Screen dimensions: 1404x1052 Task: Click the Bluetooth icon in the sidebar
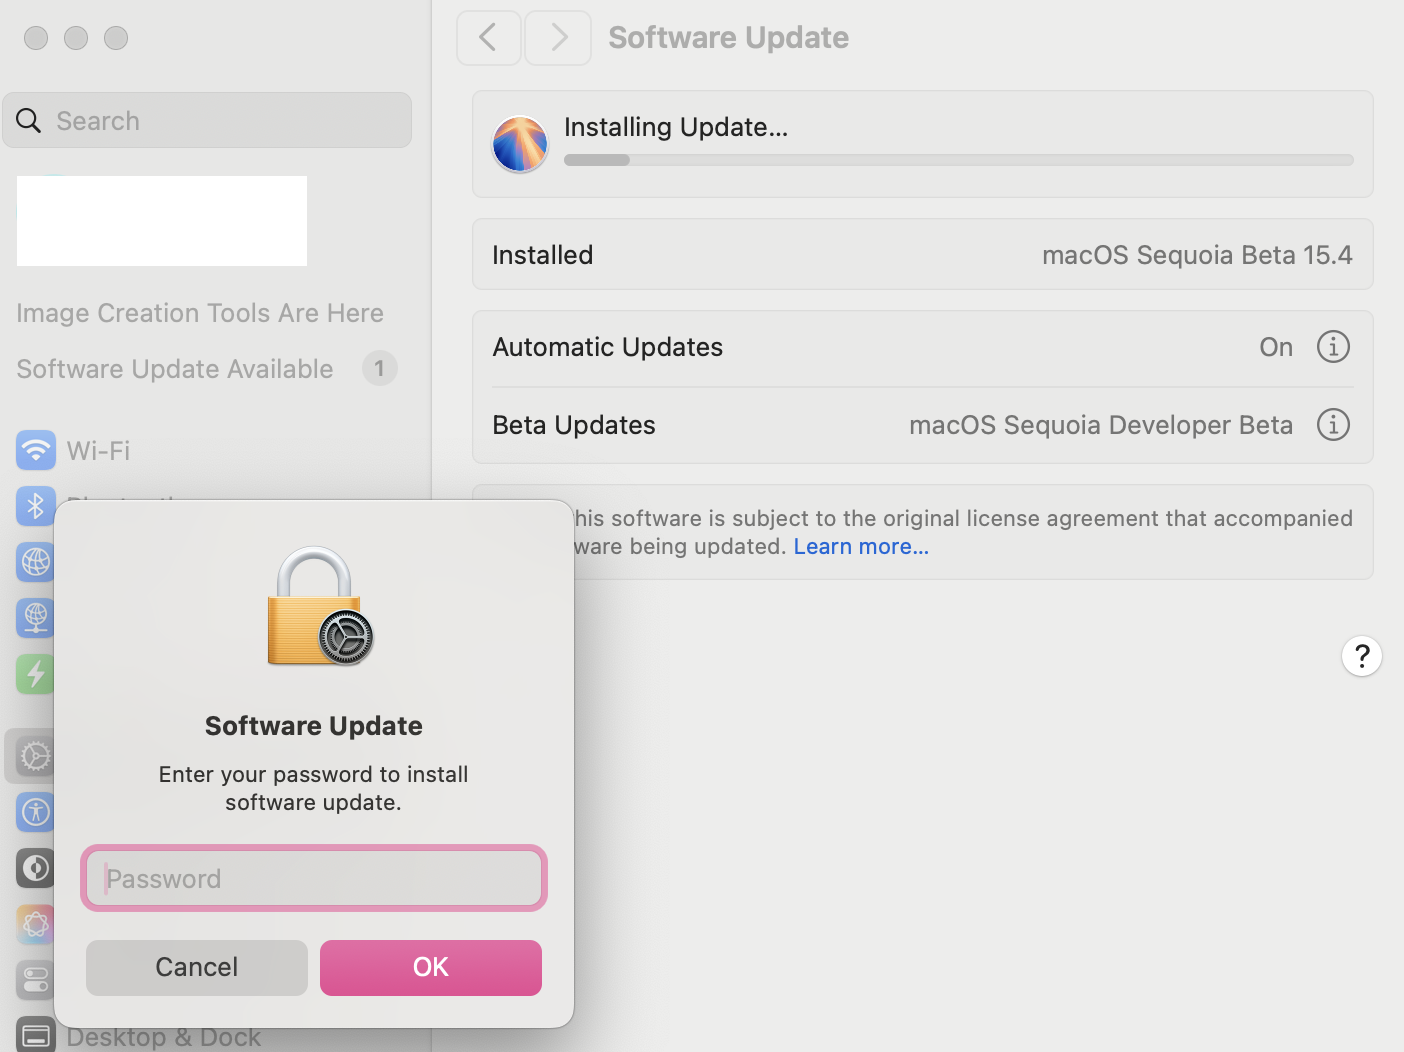coord(35,506)
